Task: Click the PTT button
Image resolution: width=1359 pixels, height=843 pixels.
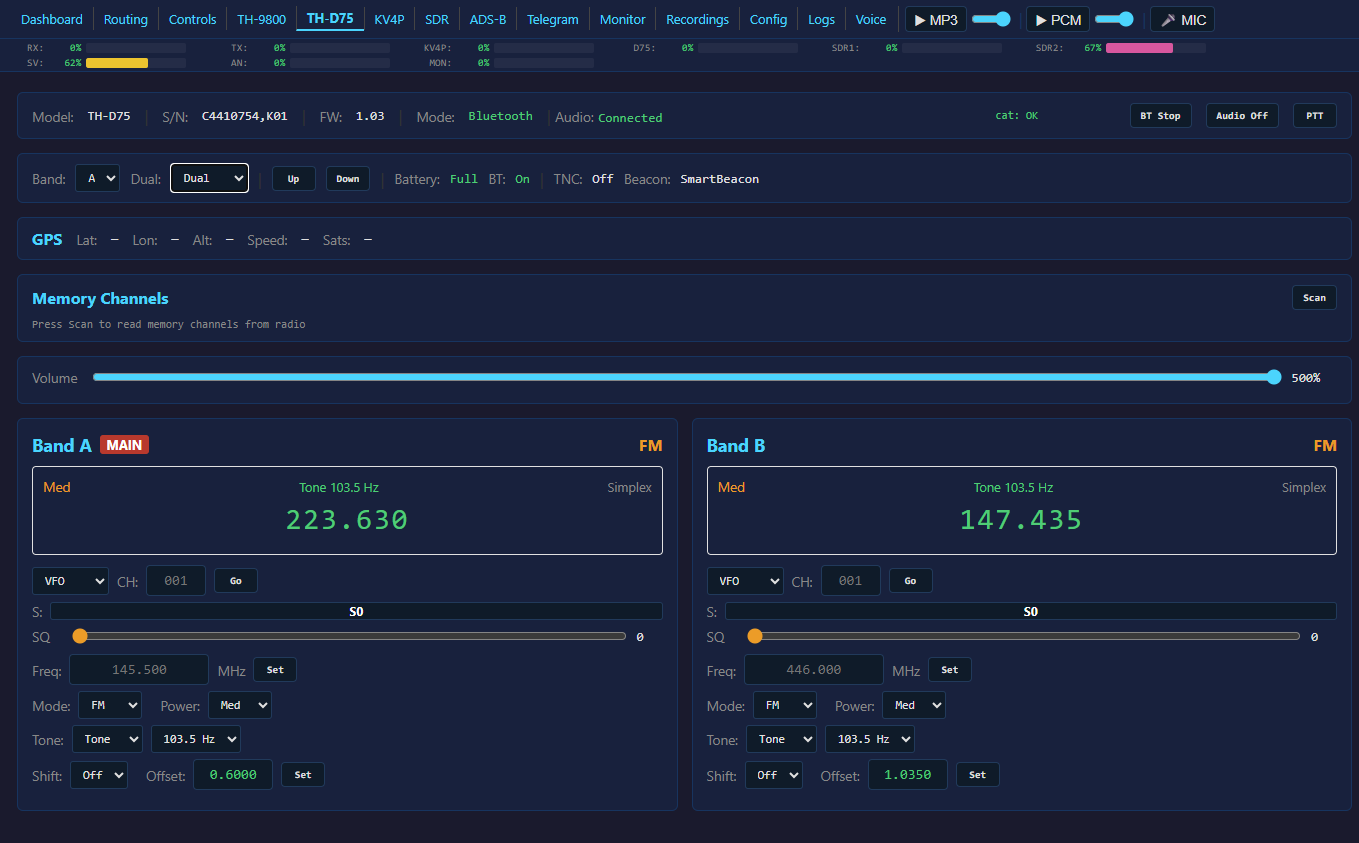Action: [x=1315, y=116]
